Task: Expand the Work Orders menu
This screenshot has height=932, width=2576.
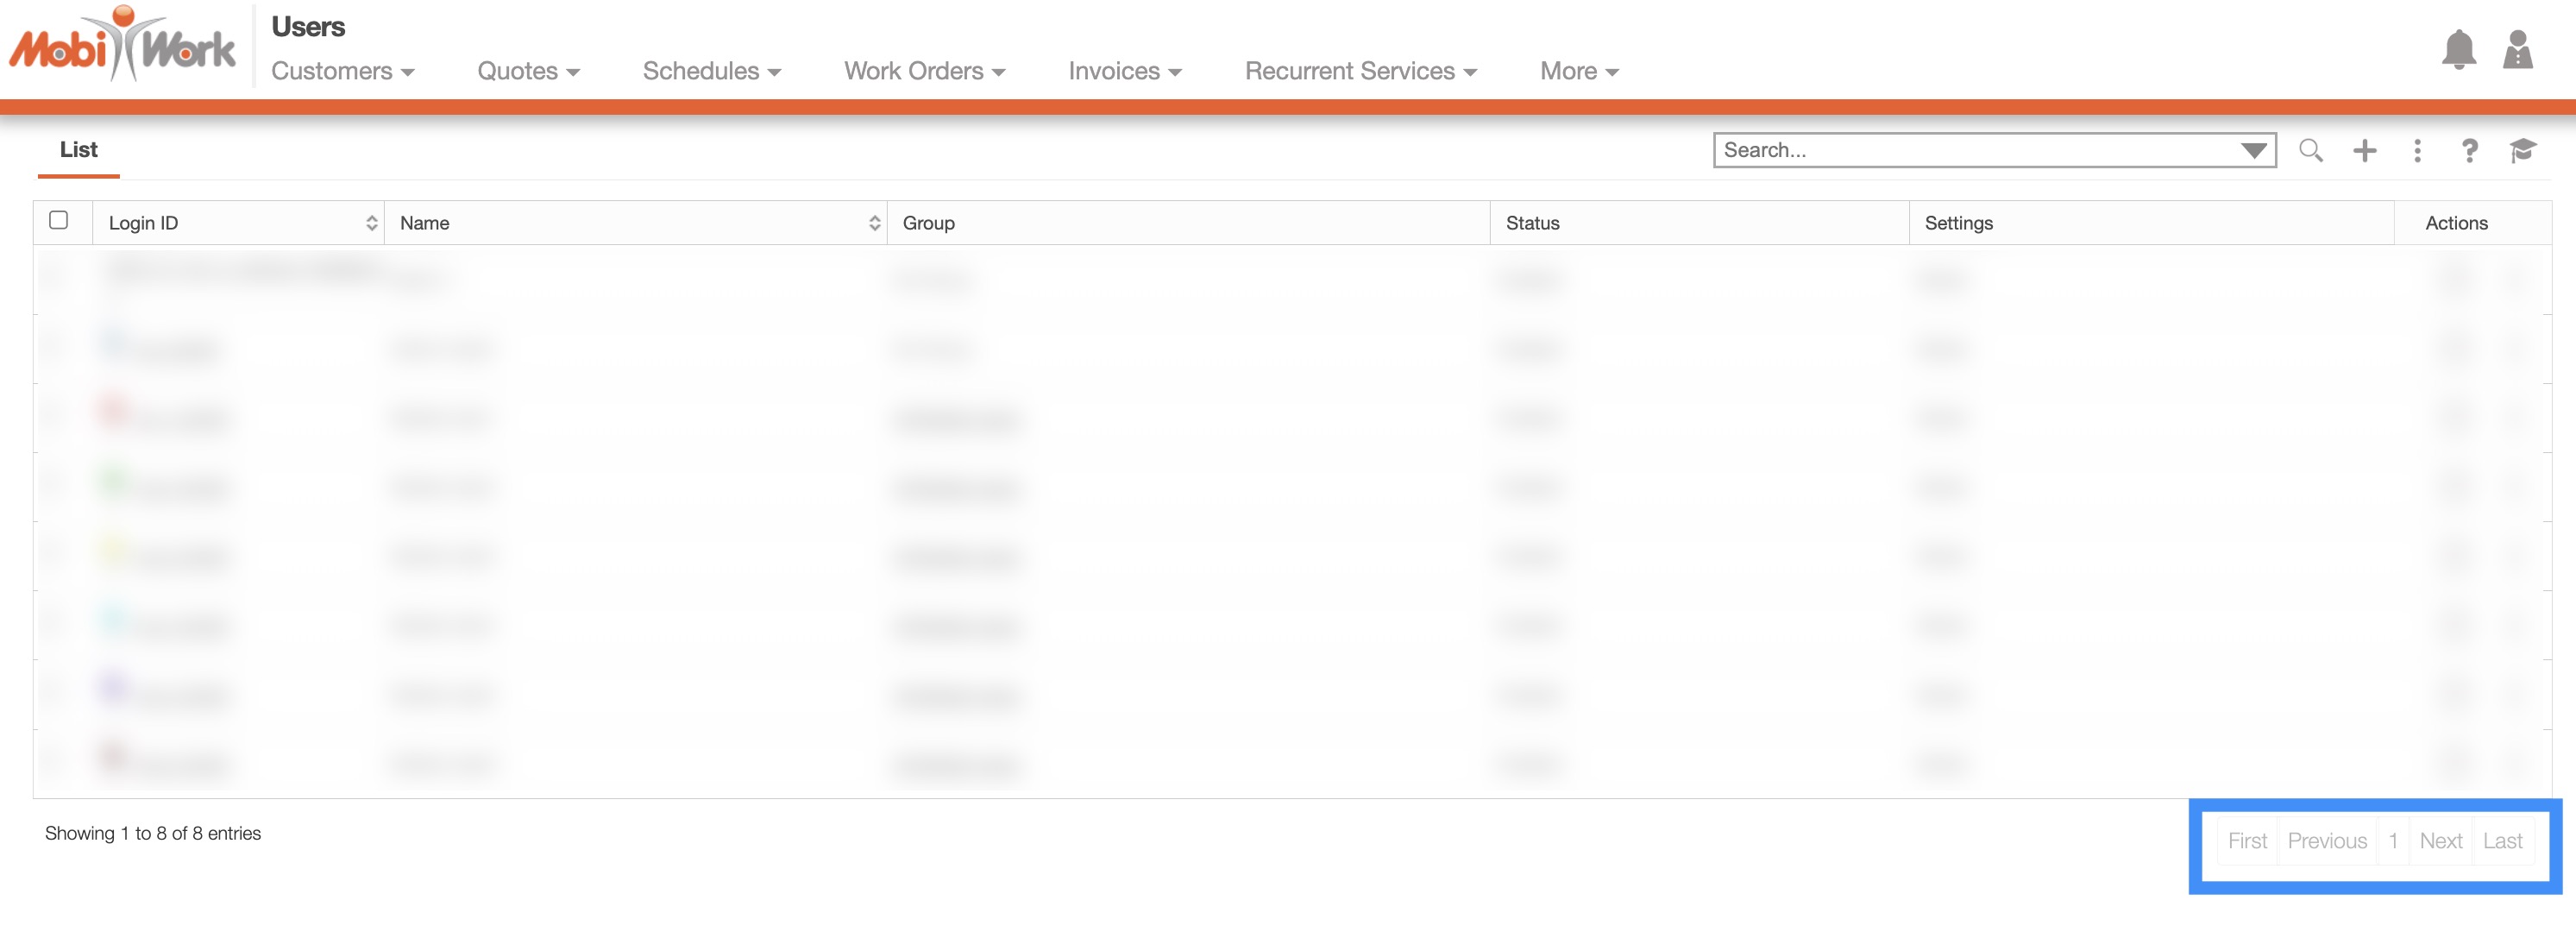Action: pyautogui.click(x=924, y=71)
